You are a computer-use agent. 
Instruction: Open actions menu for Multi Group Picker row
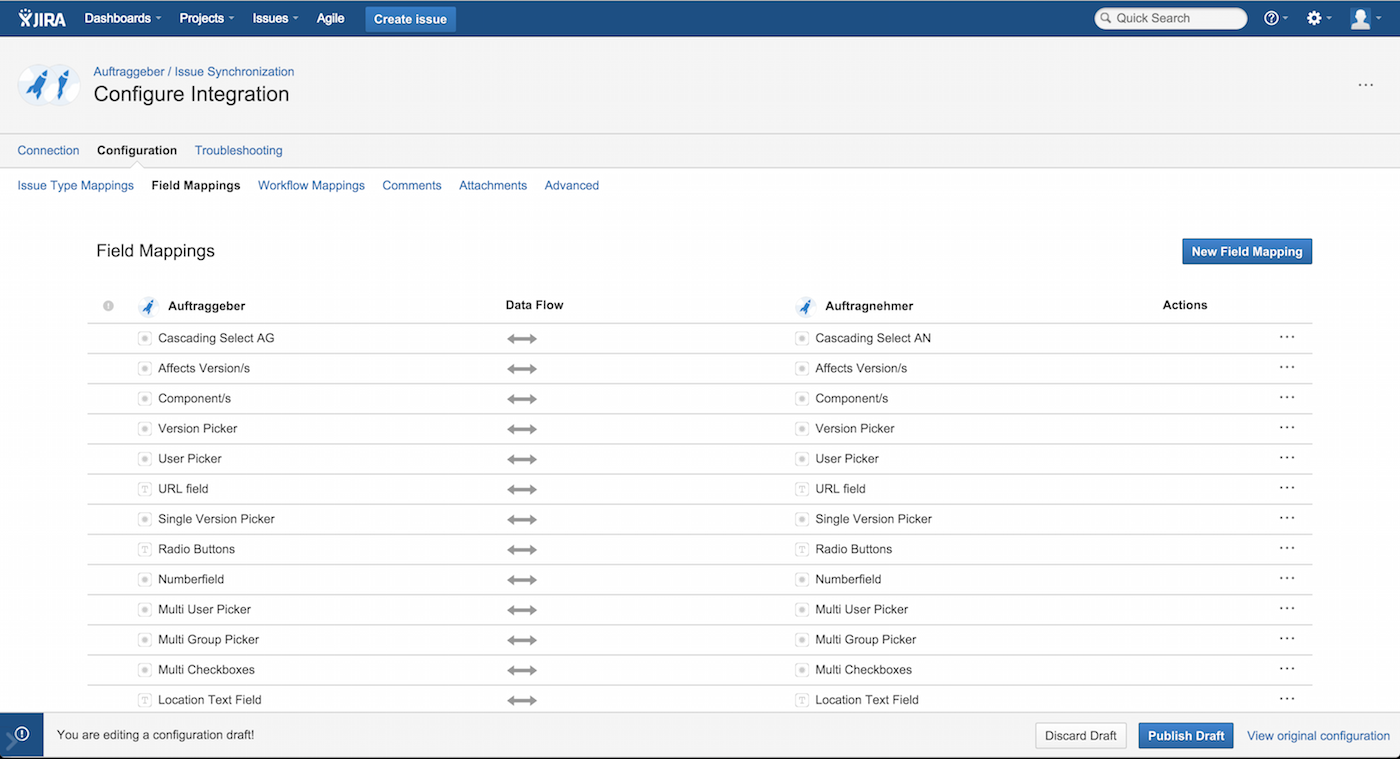pyautogui.click(x=1287, y=638)
